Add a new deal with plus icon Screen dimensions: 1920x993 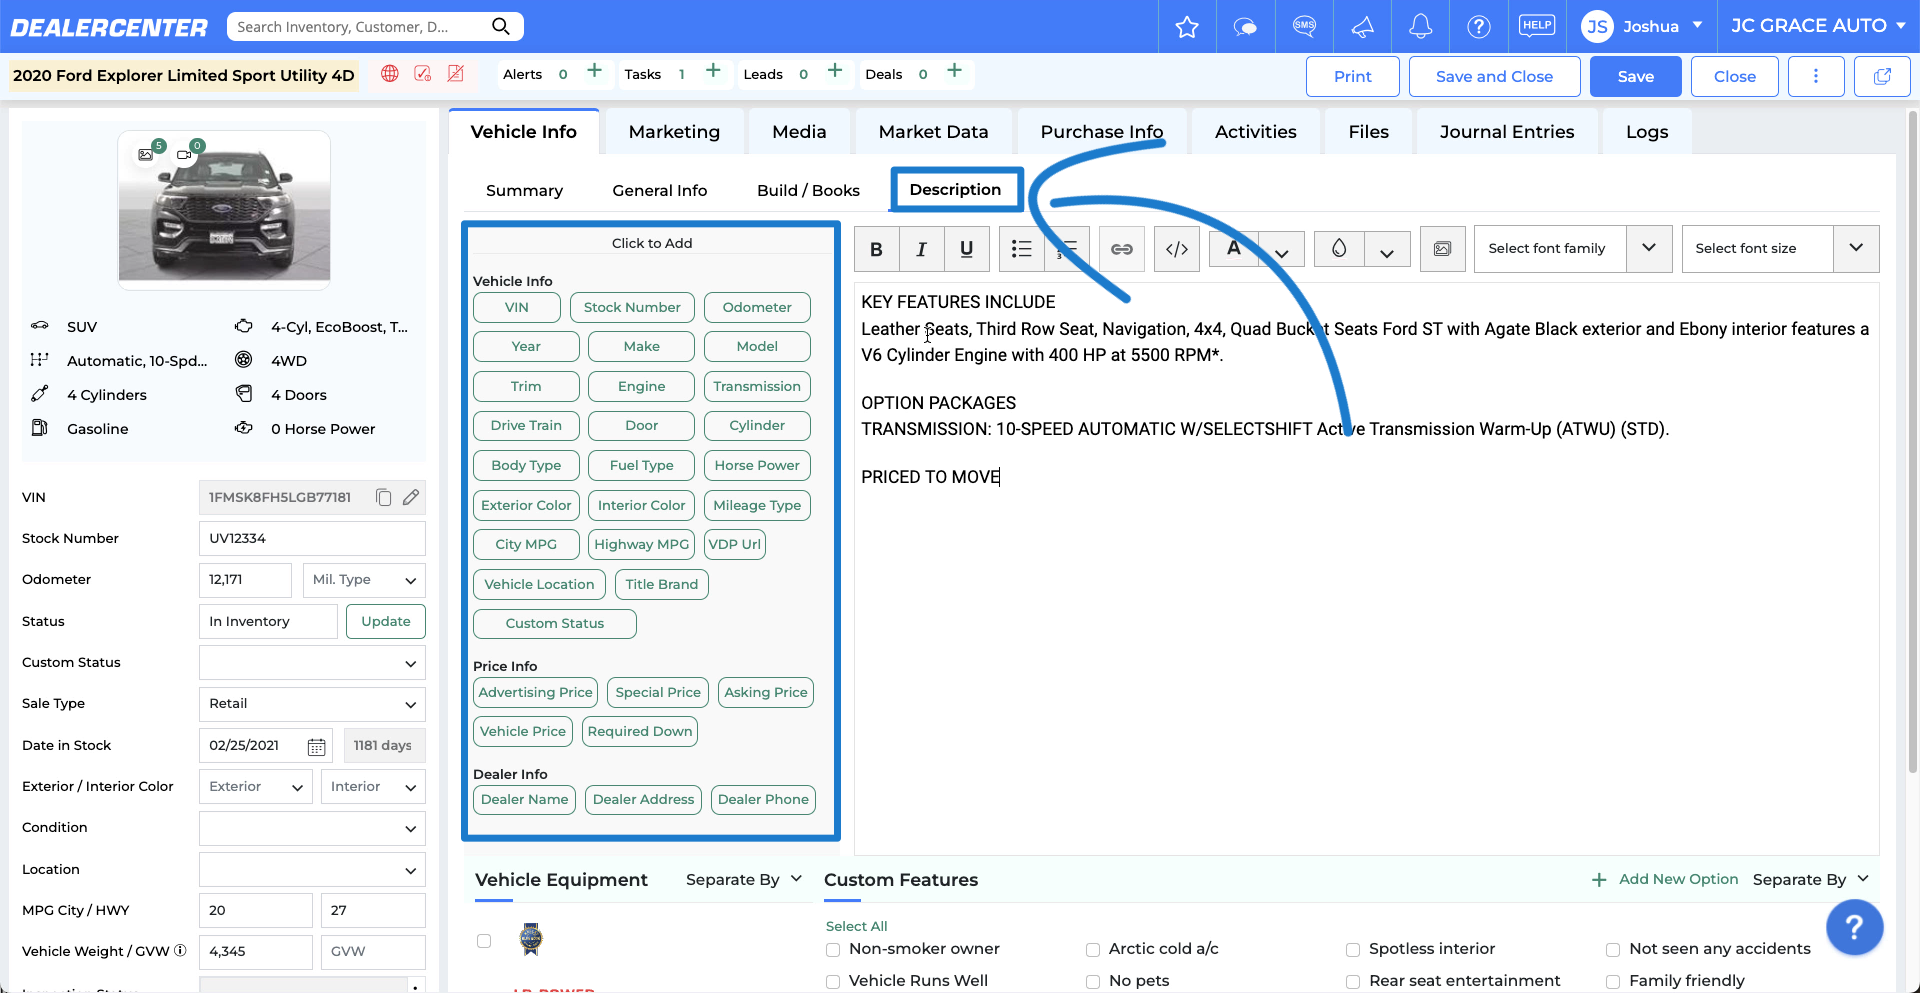[954, 71]
